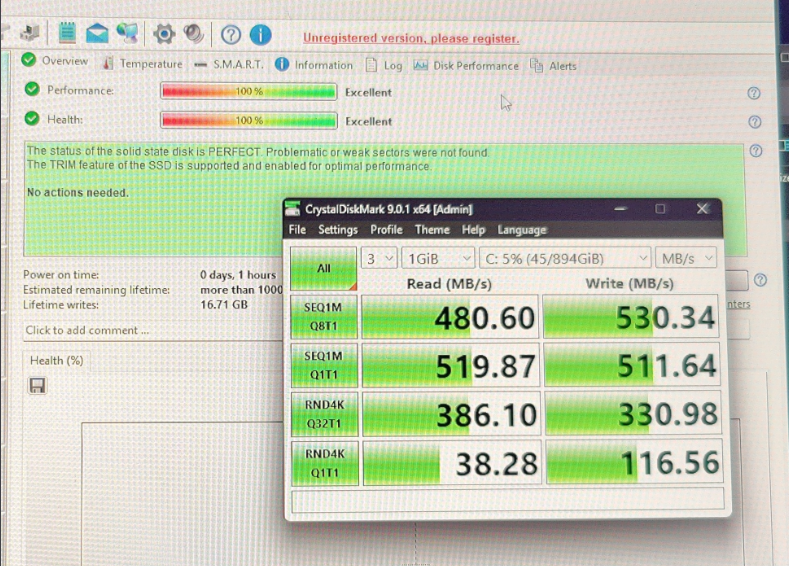Screen dimensions: 789x566
Task: Click help icon beside Performance row
Action: pyautogui.click(x=753, y=93)
